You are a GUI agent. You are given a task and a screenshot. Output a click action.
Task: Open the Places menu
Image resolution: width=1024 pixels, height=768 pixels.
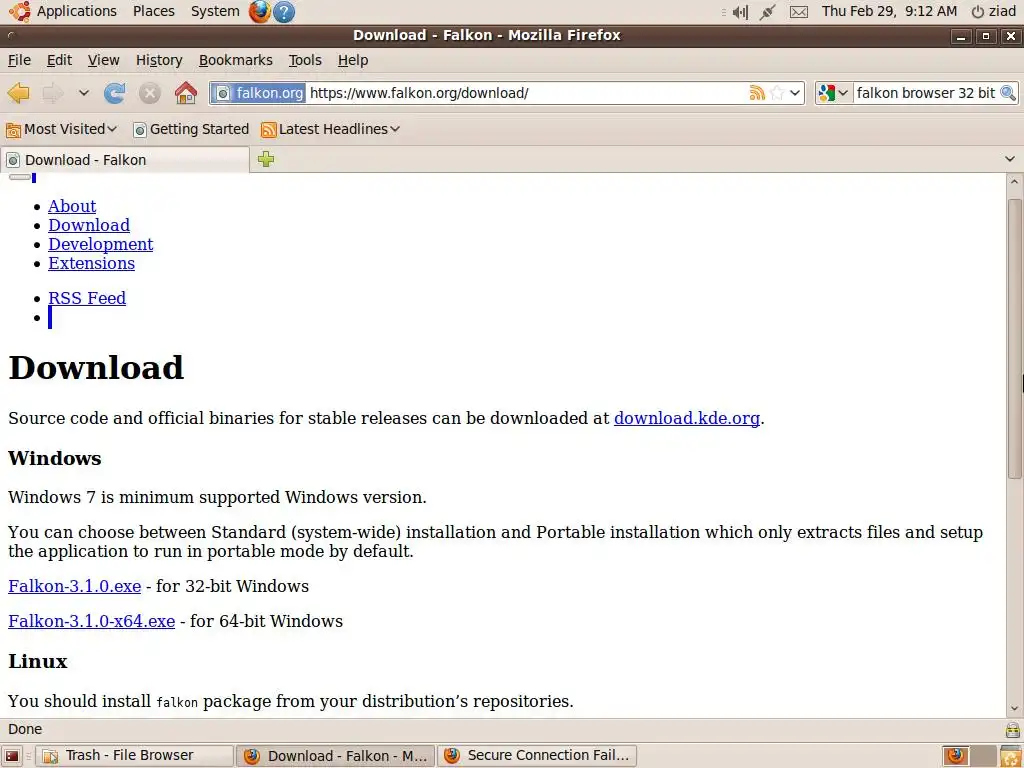pos(153,11)
